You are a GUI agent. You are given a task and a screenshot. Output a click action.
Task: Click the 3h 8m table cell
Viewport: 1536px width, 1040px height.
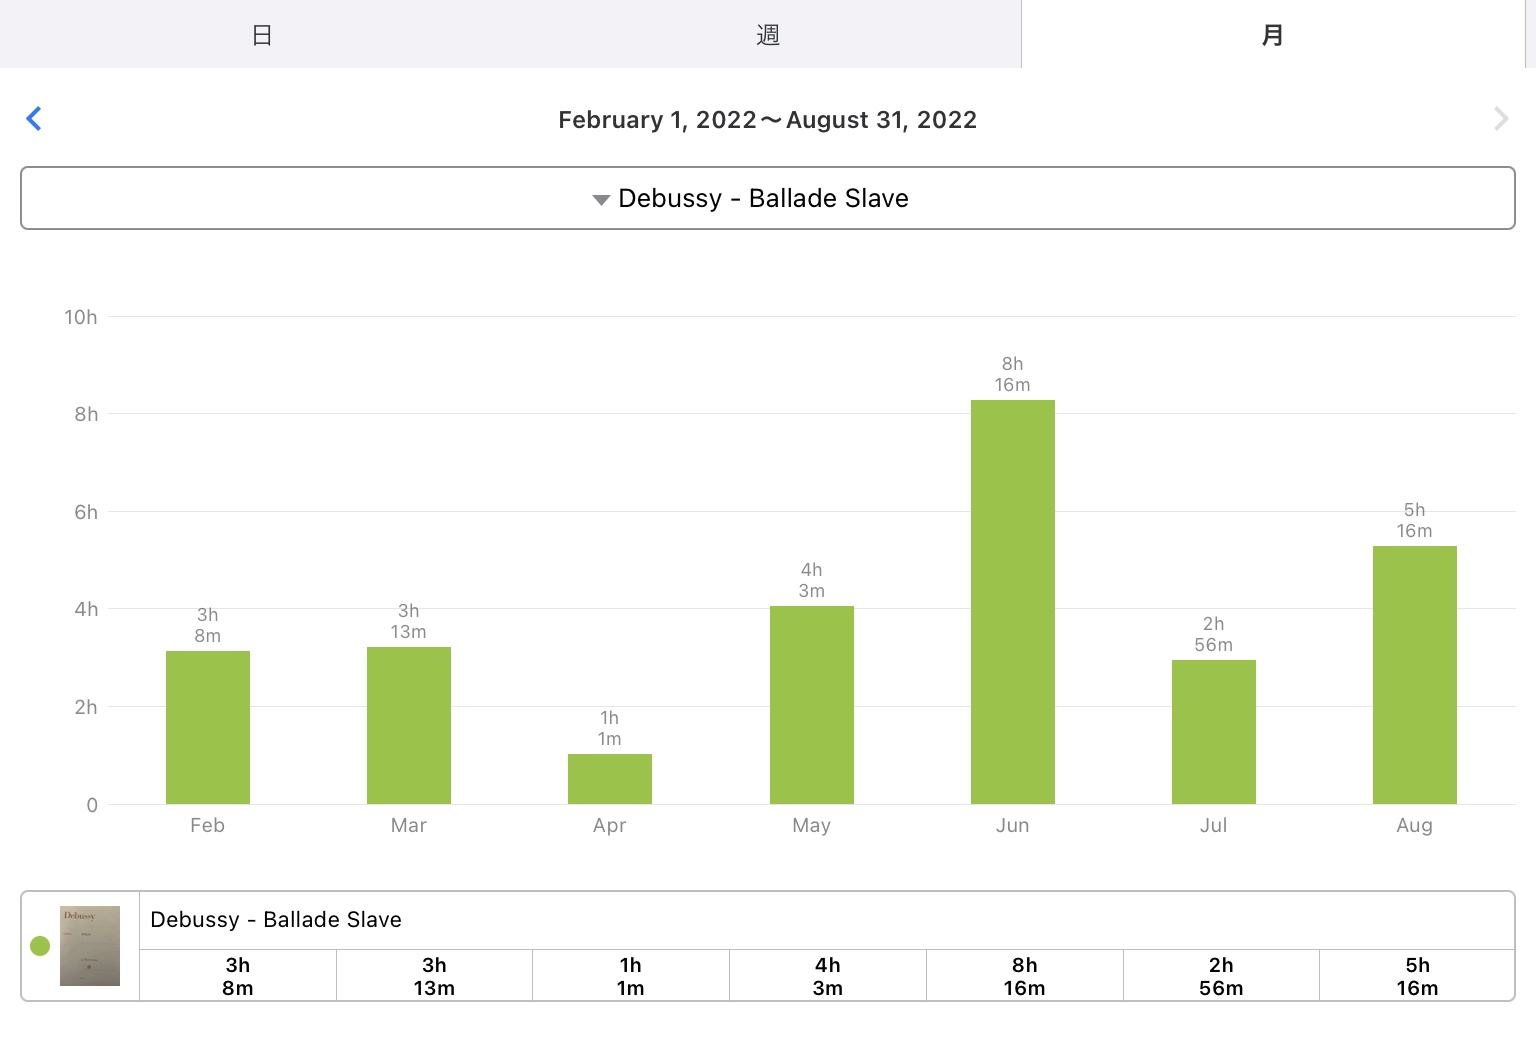pyautogui.click(x=238, y=976)
